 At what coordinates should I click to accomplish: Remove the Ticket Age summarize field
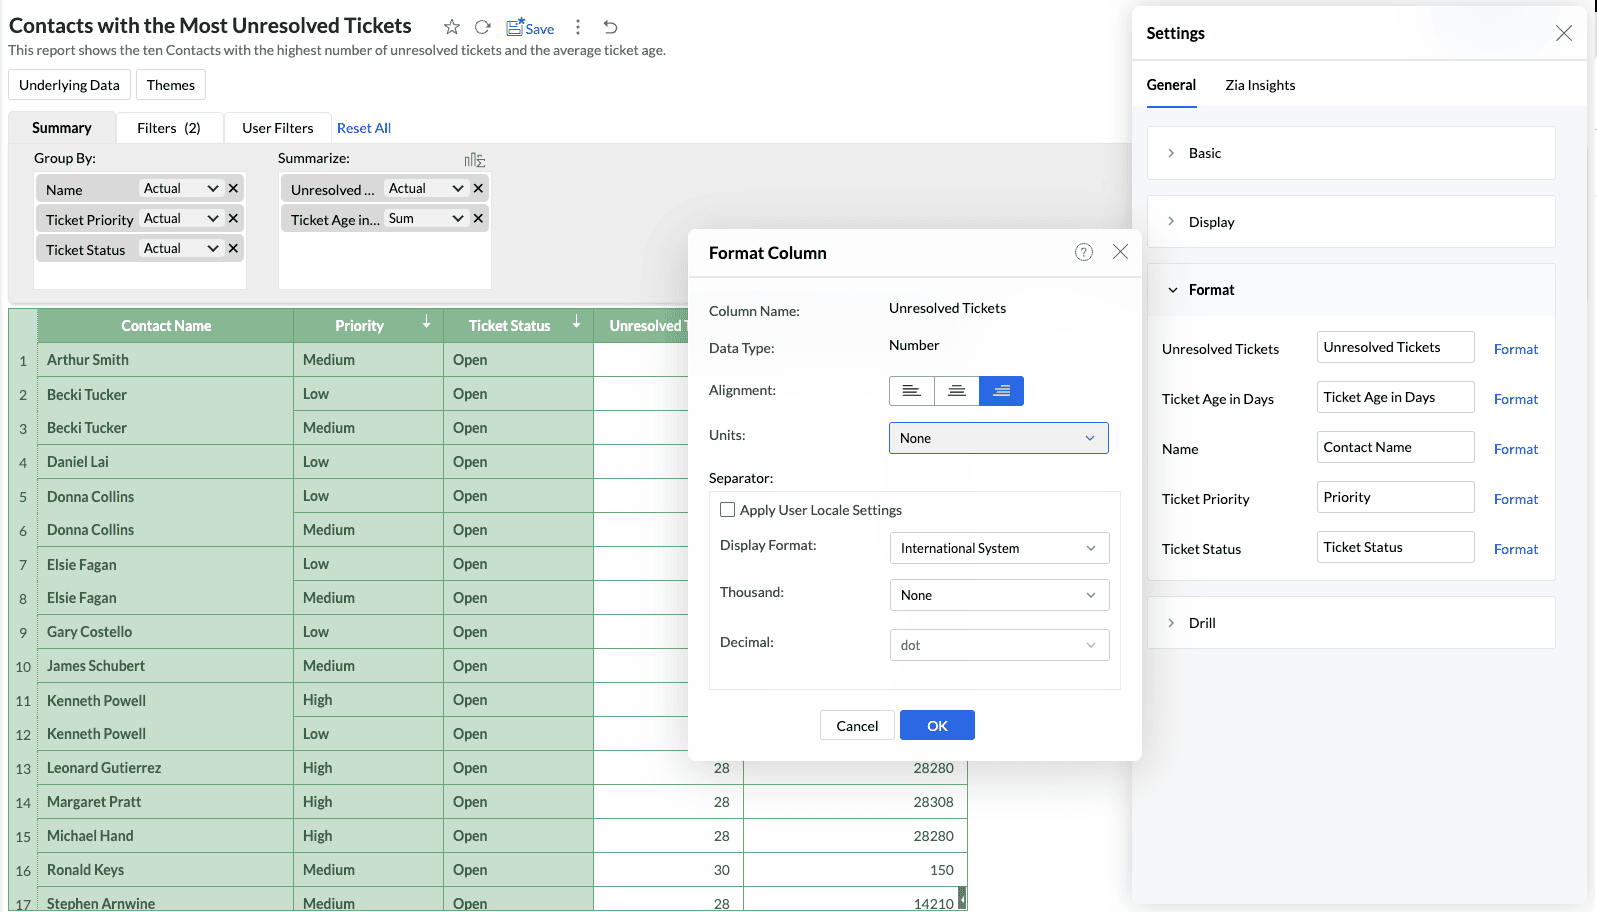[478, 218]
